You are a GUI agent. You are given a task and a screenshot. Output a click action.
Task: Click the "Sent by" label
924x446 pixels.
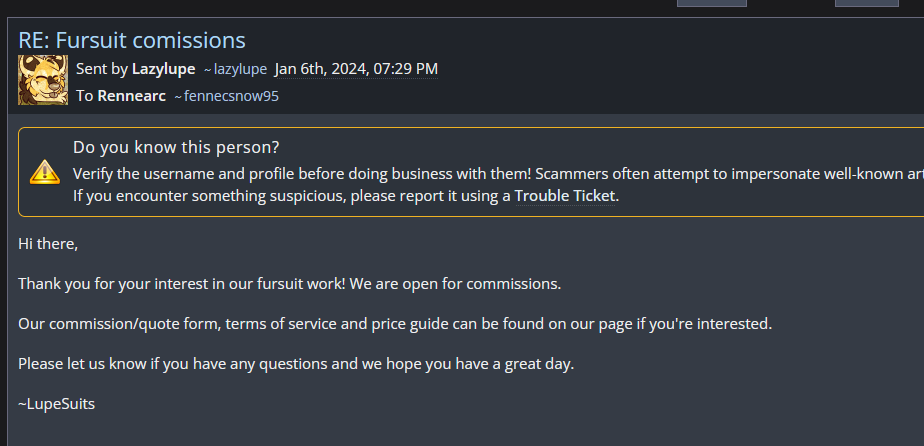click(x=101, y=69)
